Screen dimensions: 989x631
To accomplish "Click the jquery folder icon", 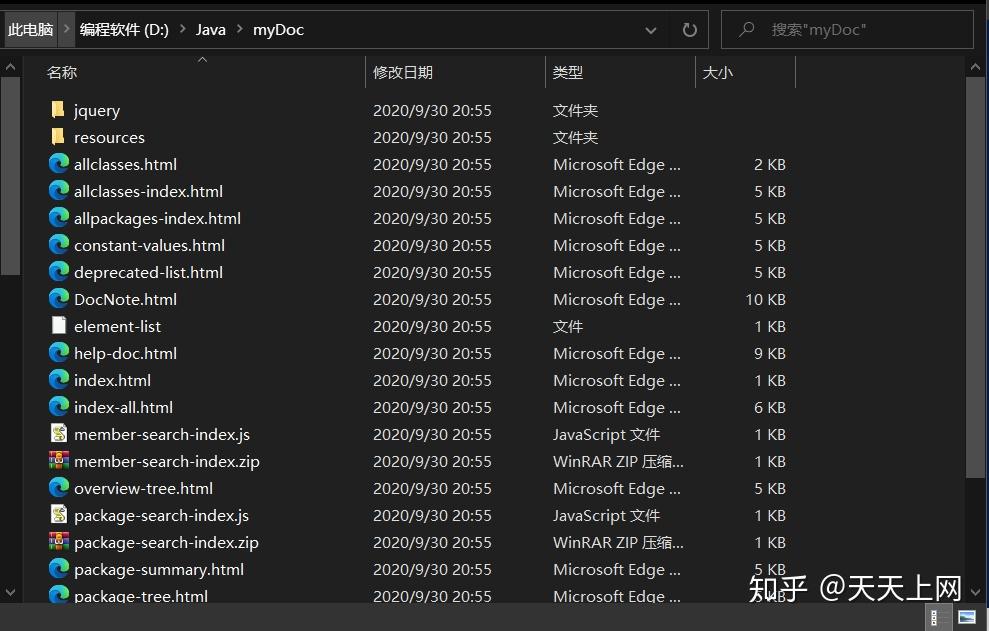I will click(58, 110).
